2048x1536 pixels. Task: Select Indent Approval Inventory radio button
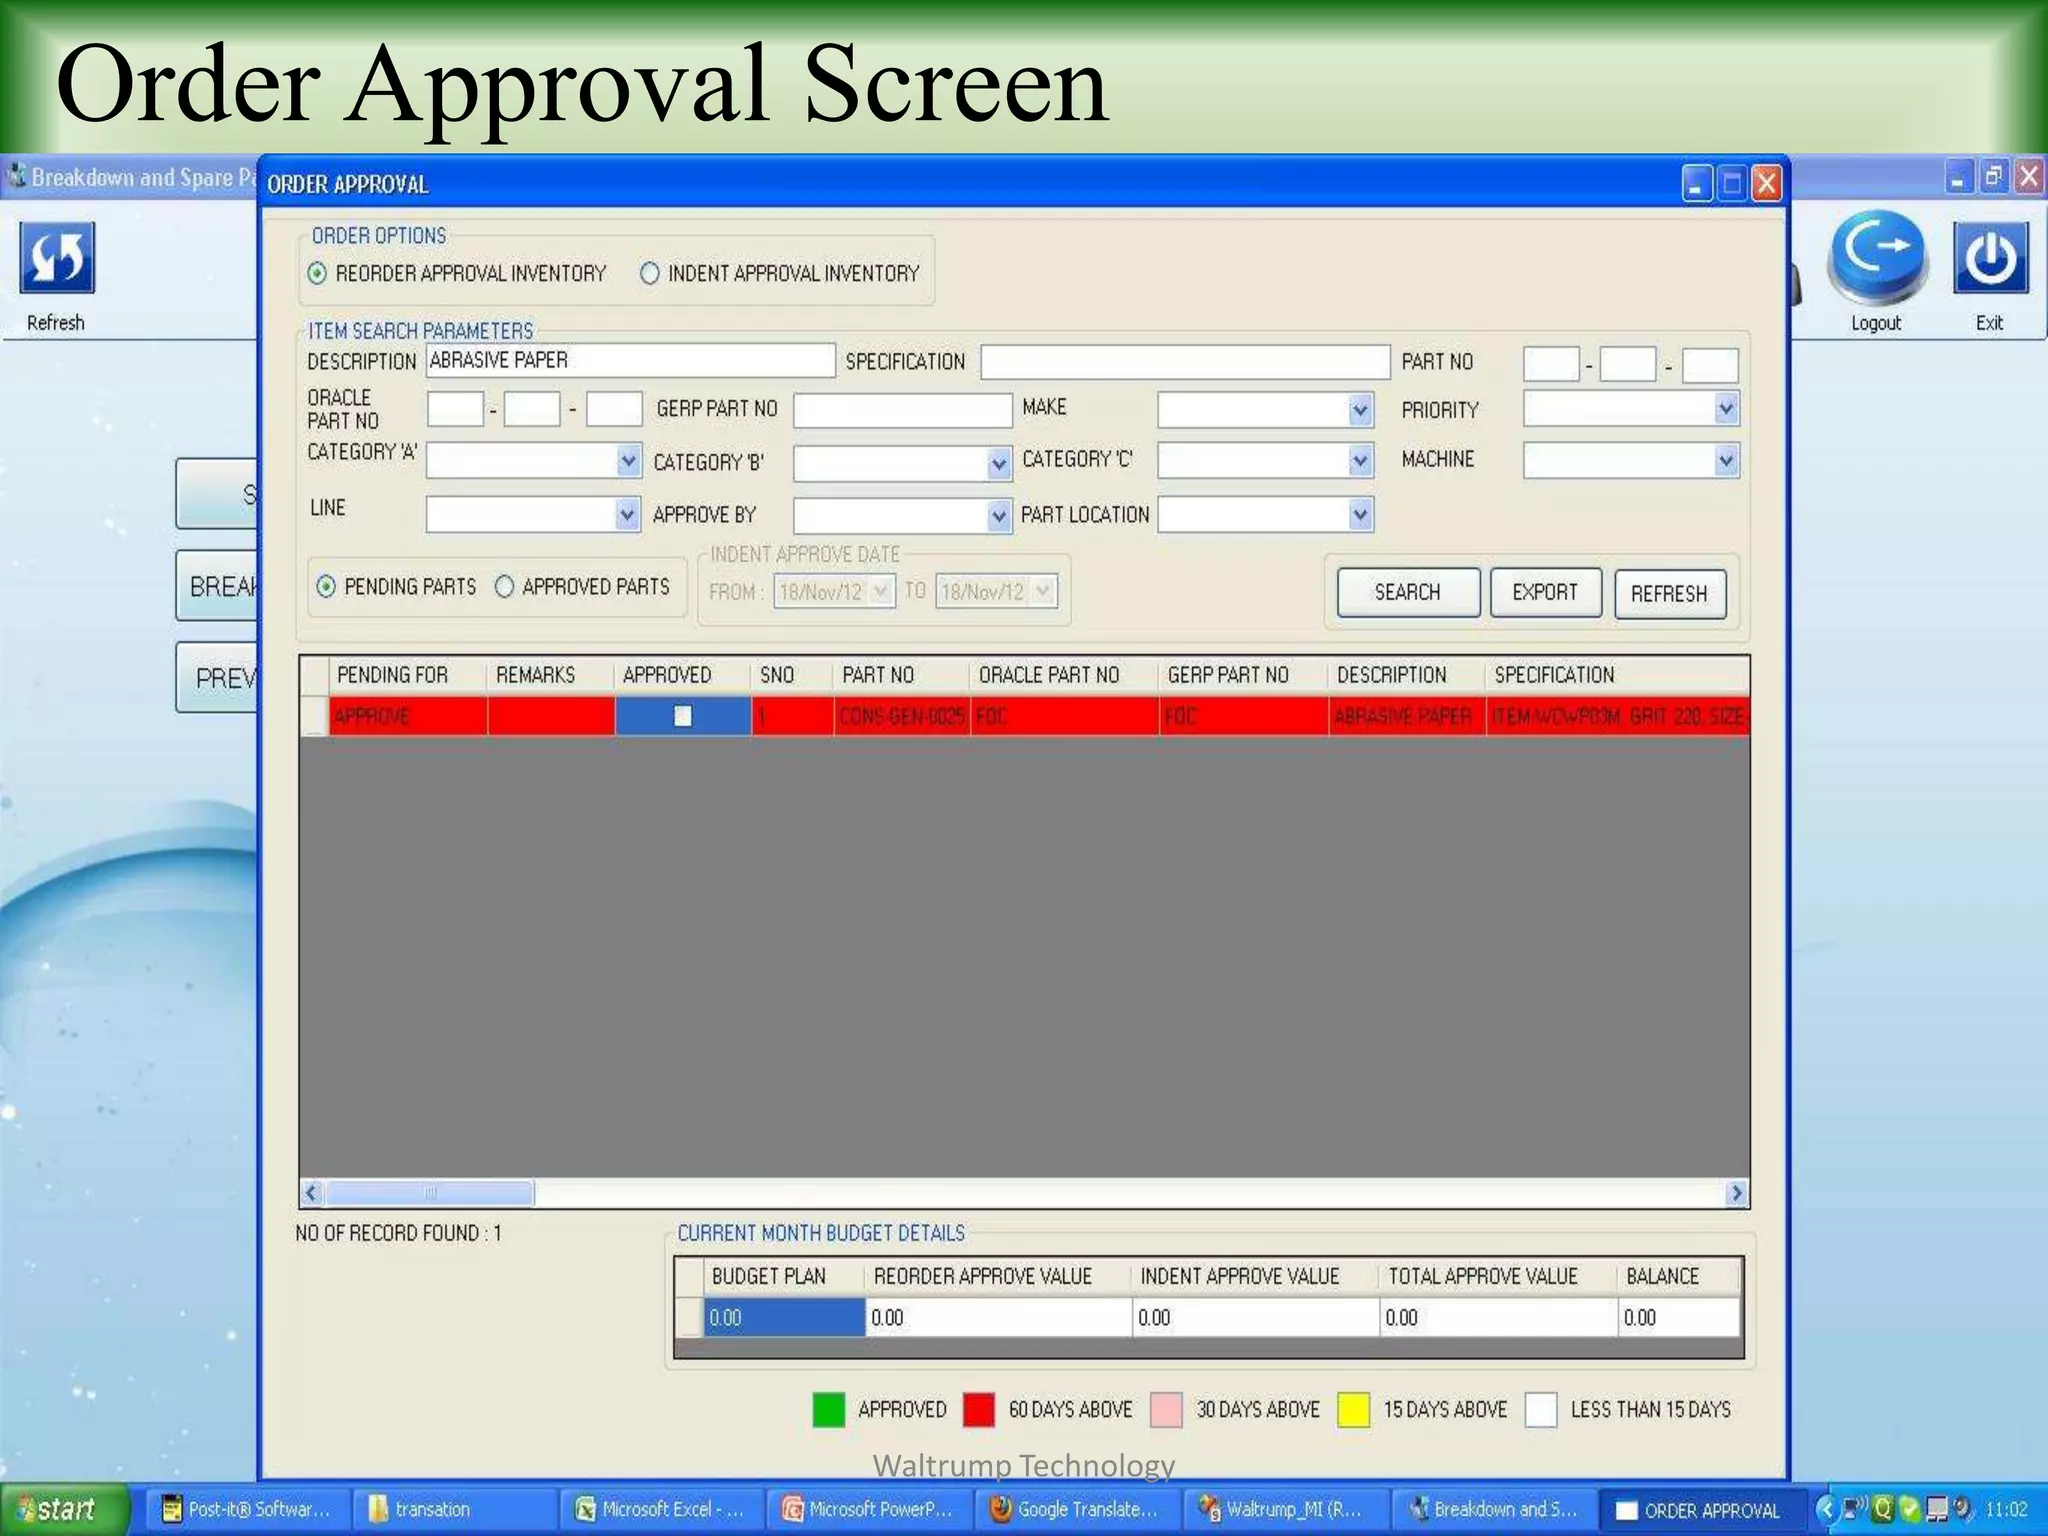coord(650,273)
